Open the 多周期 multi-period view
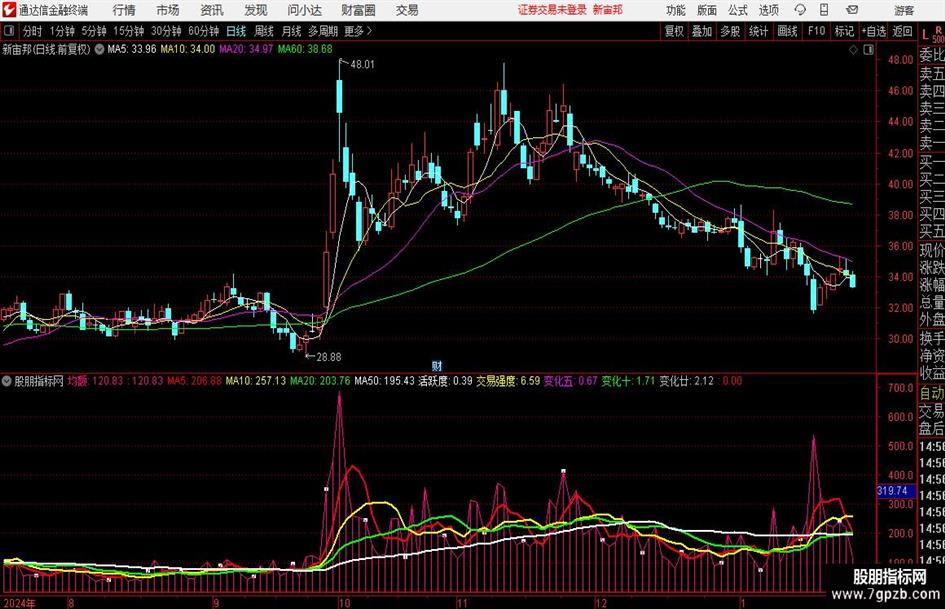The image size is (945, 609). click(323, 31)
